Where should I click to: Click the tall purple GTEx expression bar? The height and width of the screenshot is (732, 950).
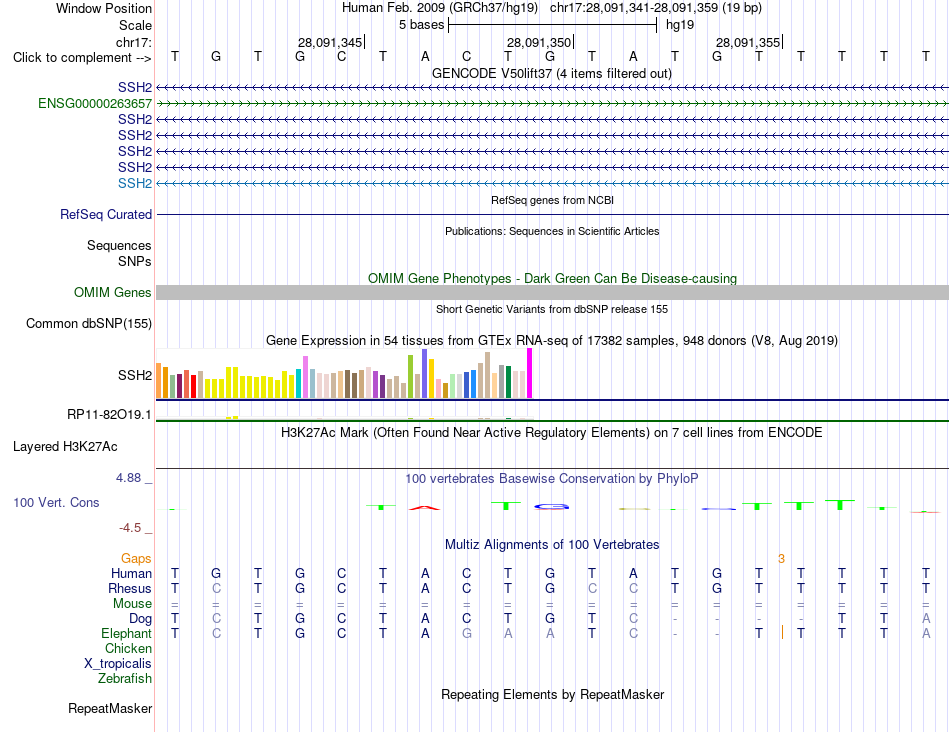tap(425, 373)
